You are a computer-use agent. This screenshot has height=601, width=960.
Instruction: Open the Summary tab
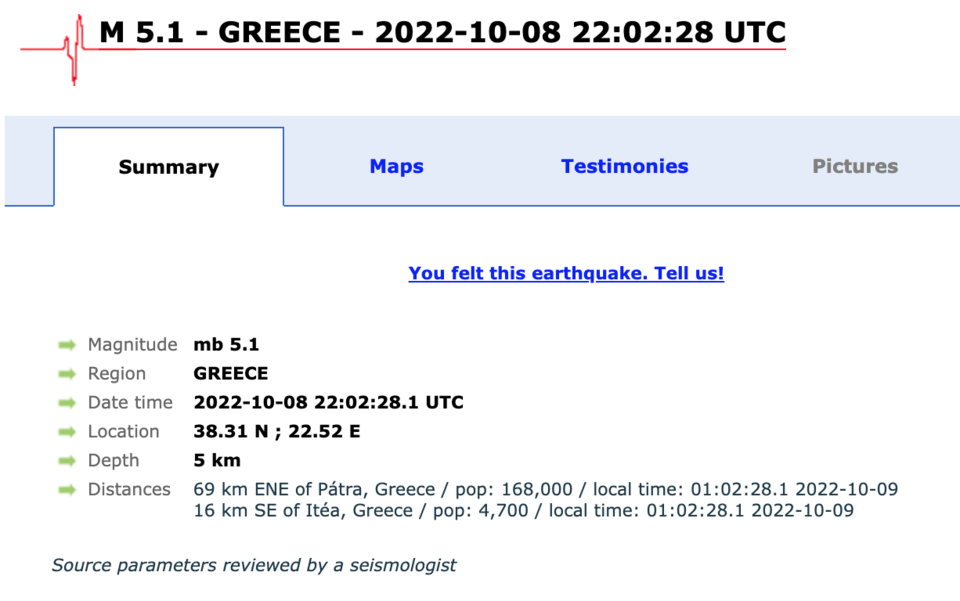point(168,167)
